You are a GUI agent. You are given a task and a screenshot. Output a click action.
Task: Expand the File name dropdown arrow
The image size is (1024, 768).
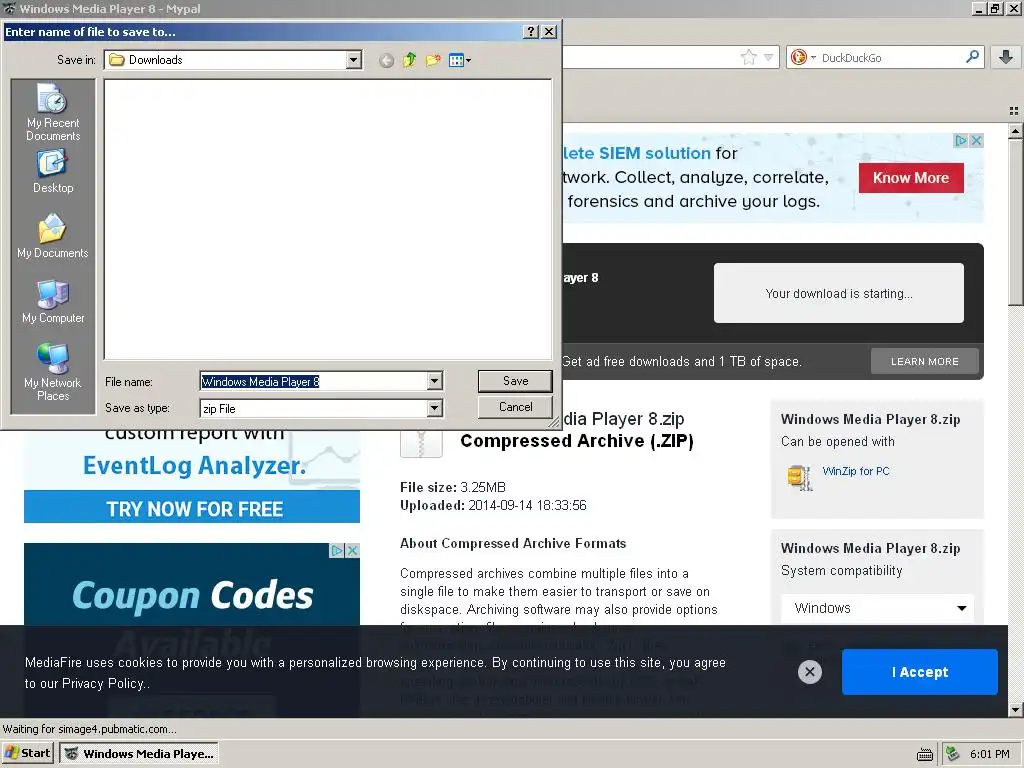[x=434, y=381]
